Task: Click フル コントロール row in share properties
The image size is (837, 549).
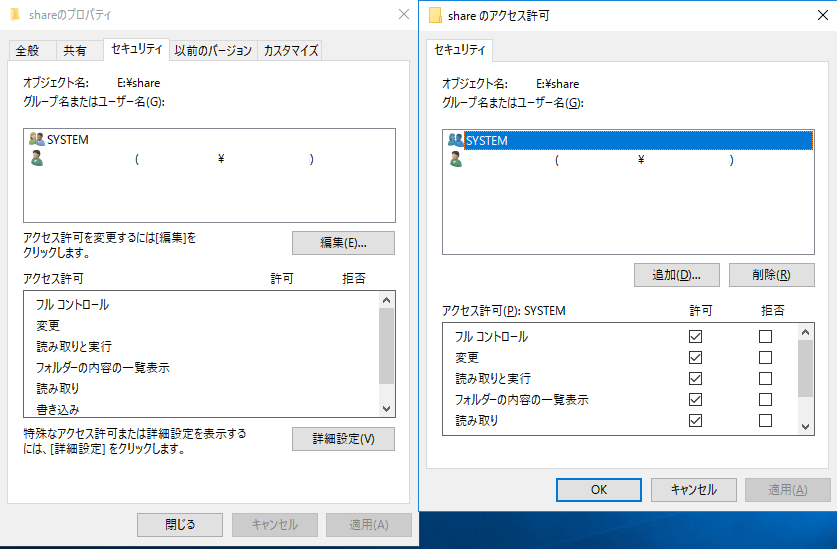Action: (202, 304)
